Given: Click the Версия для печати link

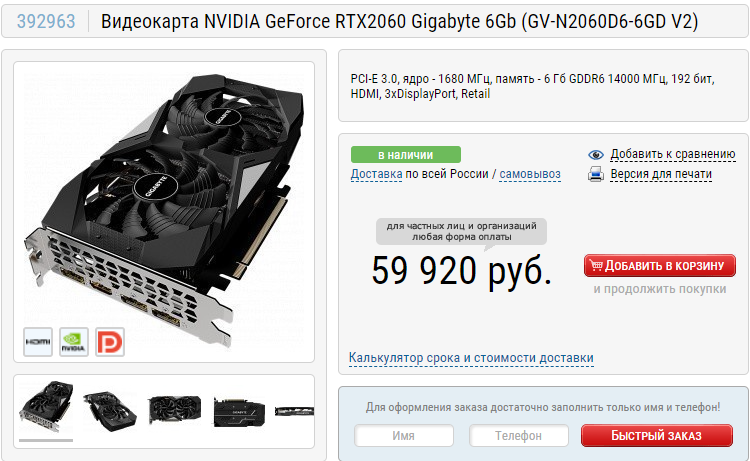Looking at the screenshot, I should point(661,174).
